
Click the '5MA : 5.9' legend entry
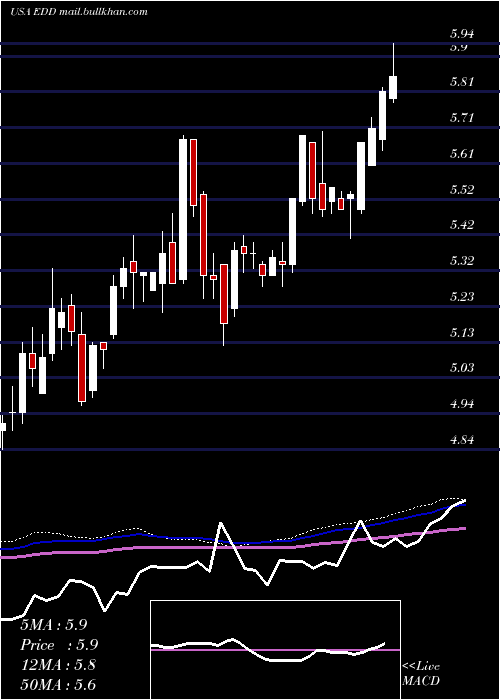click(x=54, y=625)
